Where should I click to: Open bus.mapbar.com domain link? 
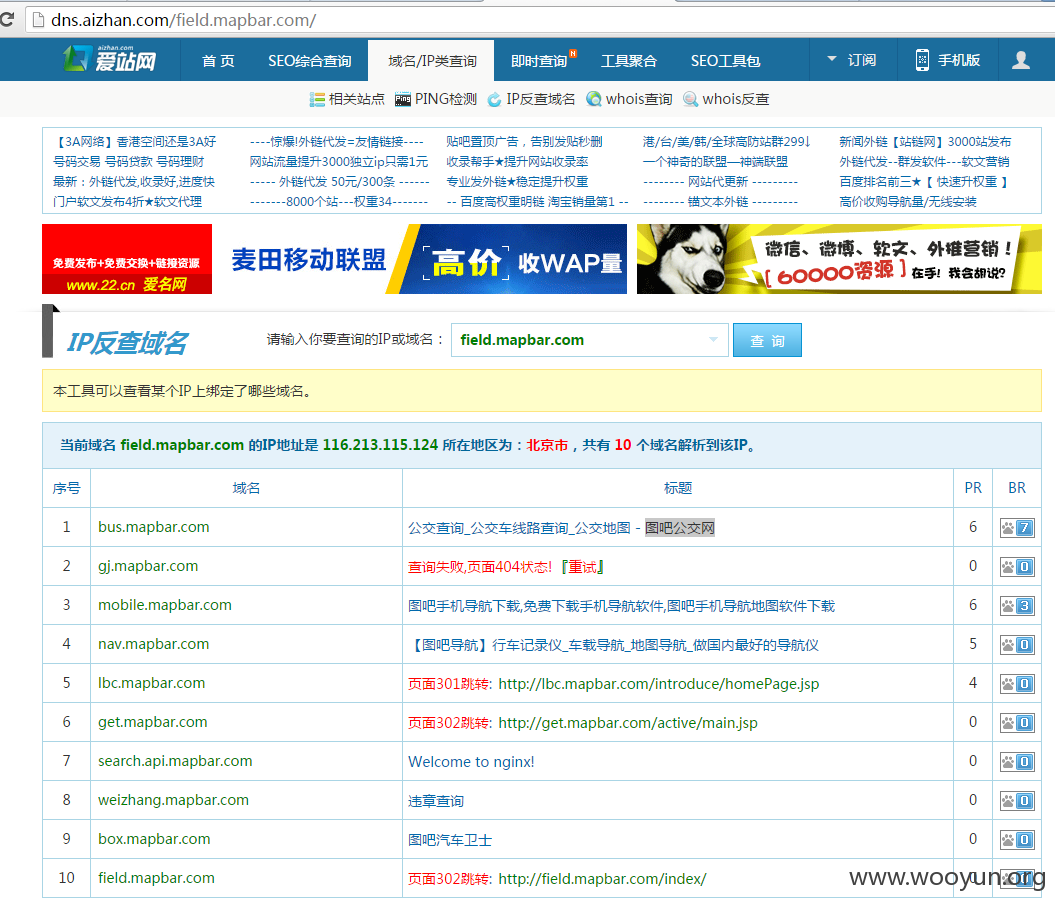tap(153, 527)
